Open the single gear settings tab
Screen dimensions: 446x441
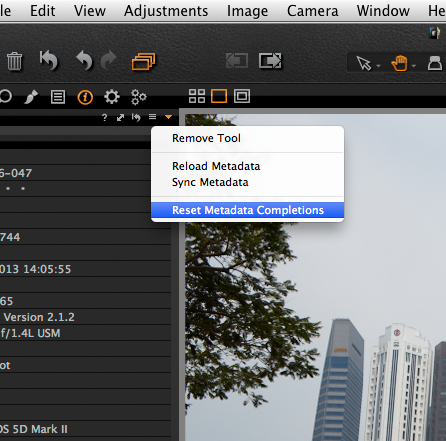pyautogui.click(x=112, y=97)
